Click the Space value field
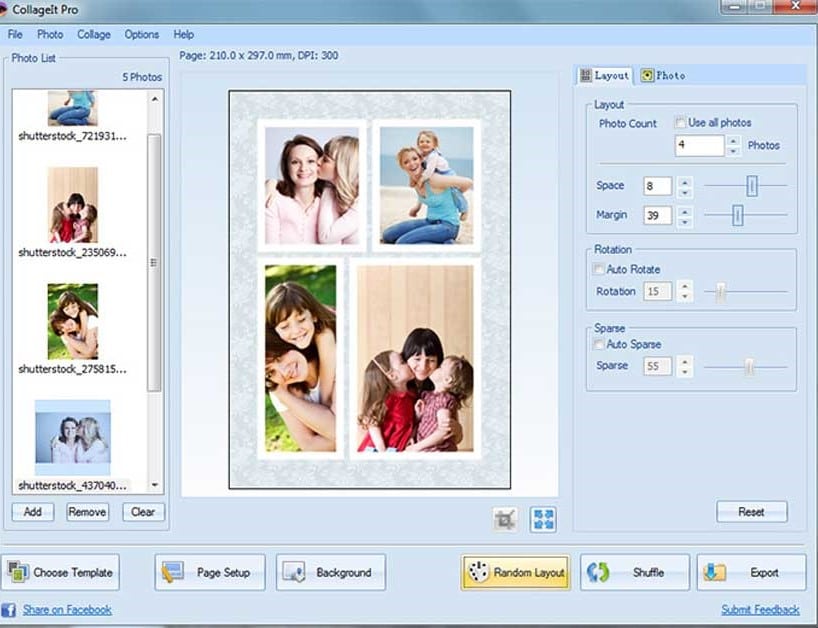The height and width of the screenshot is (628, 818). click(x=657, y=186)
